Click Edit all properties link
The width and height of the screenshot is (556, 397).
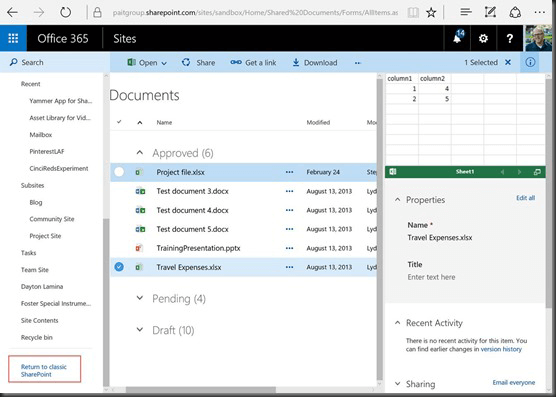click(526, 198)
